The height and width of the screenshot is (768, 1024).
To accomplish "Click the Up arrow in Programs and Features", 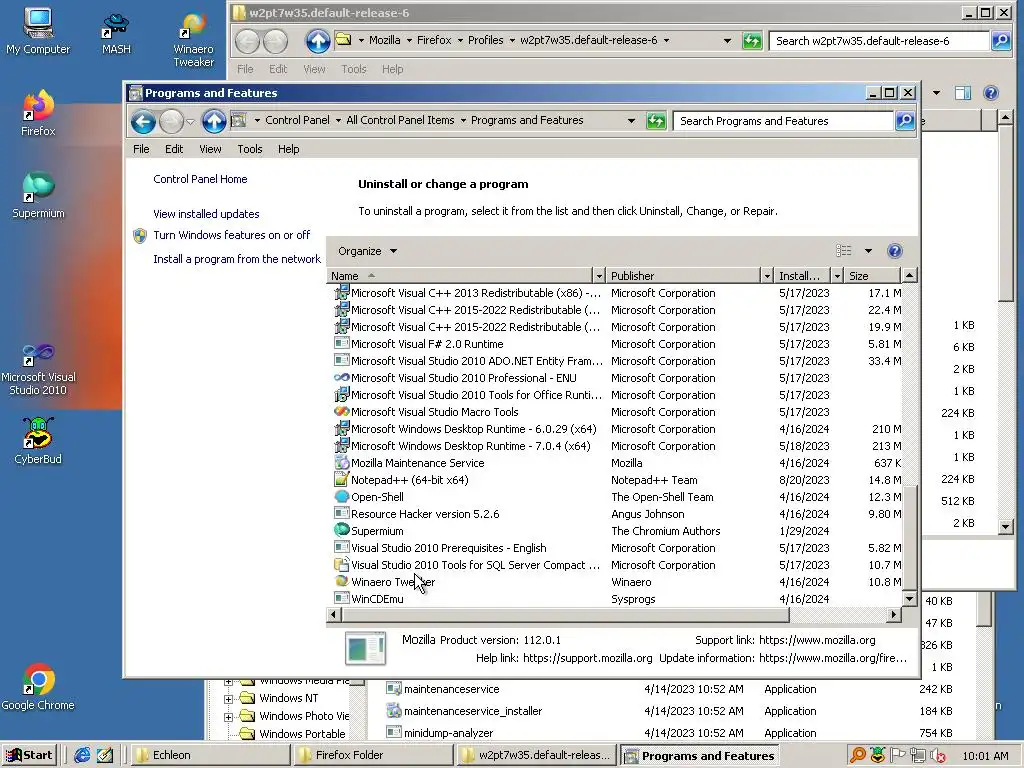I will (214, 121).
